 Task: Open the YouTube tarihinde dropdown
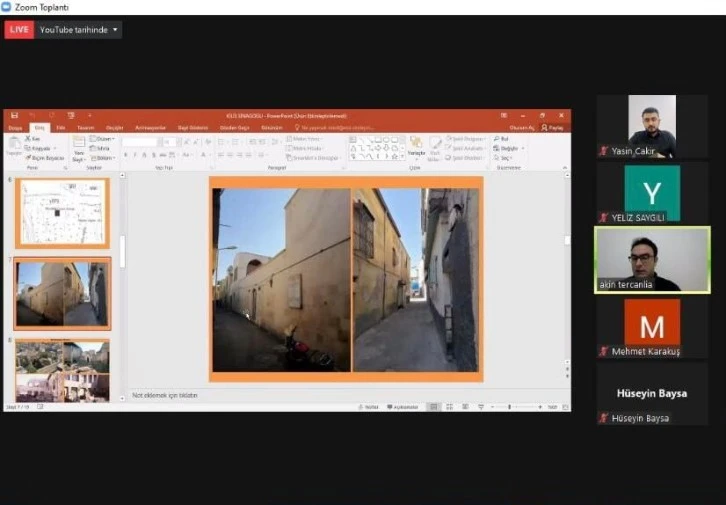[x=79, y=30]
